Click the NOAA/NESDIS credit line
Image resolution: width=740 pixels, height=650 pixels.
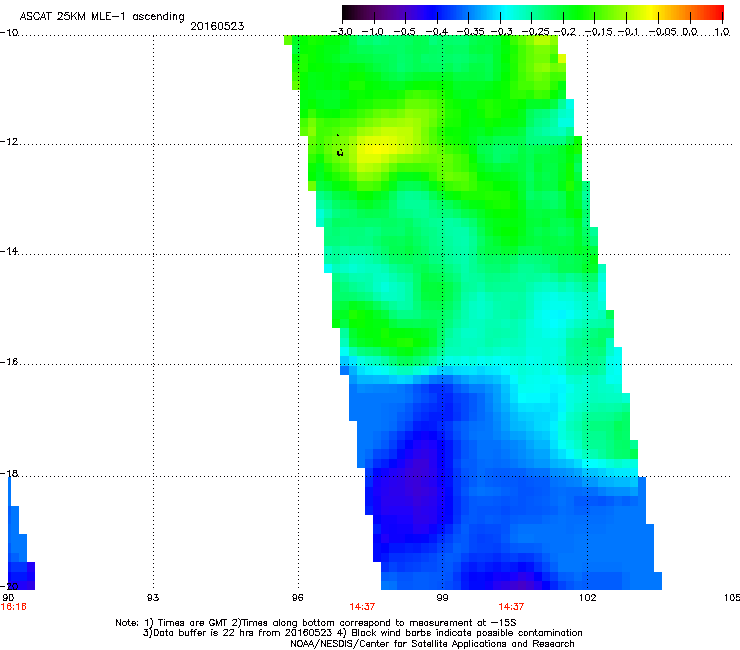pos(432,644)
